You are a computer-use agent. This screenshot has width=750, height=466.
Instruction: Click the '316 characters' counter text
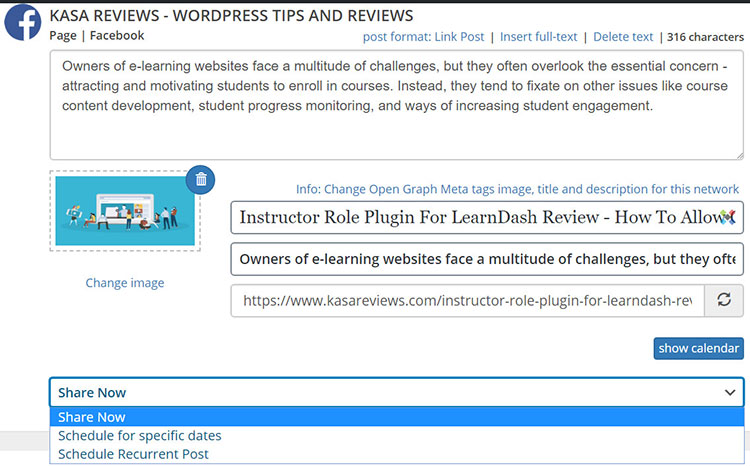(705, 37)
